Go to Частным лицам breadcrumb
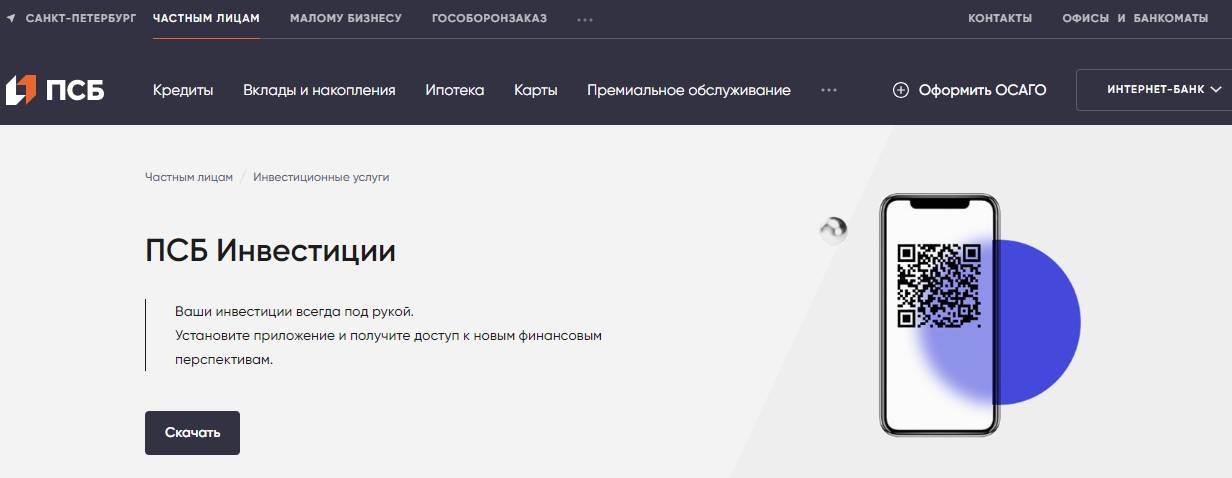This screenshot has height=478, width=1232. [x=189, y=177]
